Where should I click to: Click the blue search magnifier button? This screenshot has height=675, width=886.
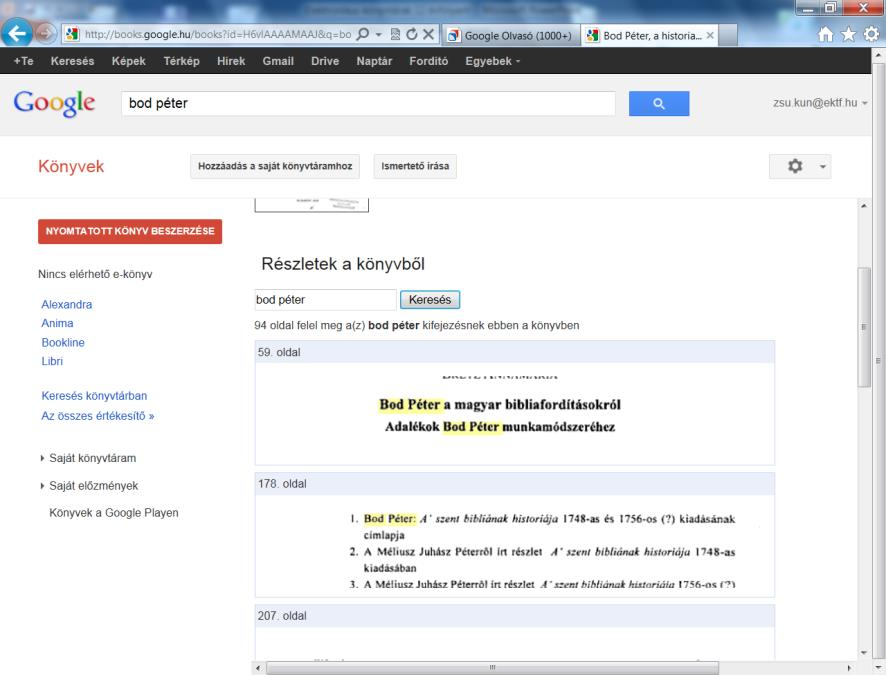pos(659,103)
